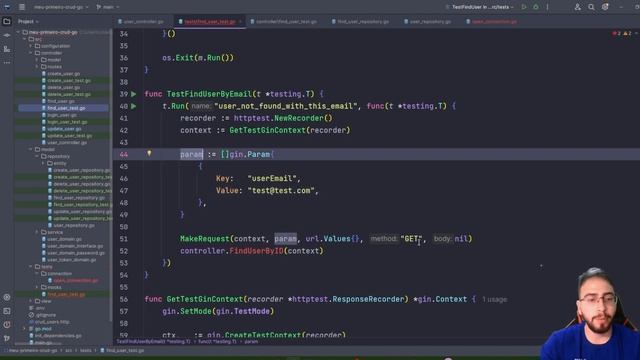Open the run configuration selector dropdown
This screenshot has height=360, width=640.
click(480, 7)
